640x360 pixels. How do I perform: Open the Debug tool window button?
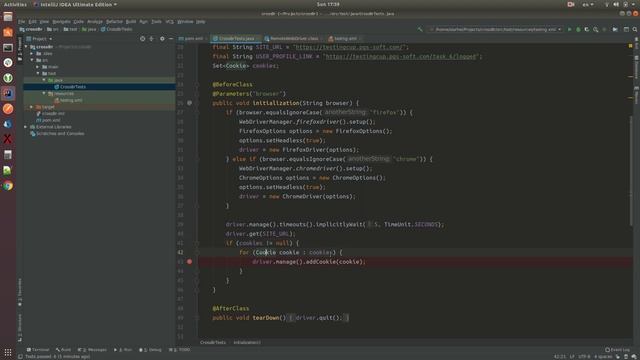coord(151,350)
